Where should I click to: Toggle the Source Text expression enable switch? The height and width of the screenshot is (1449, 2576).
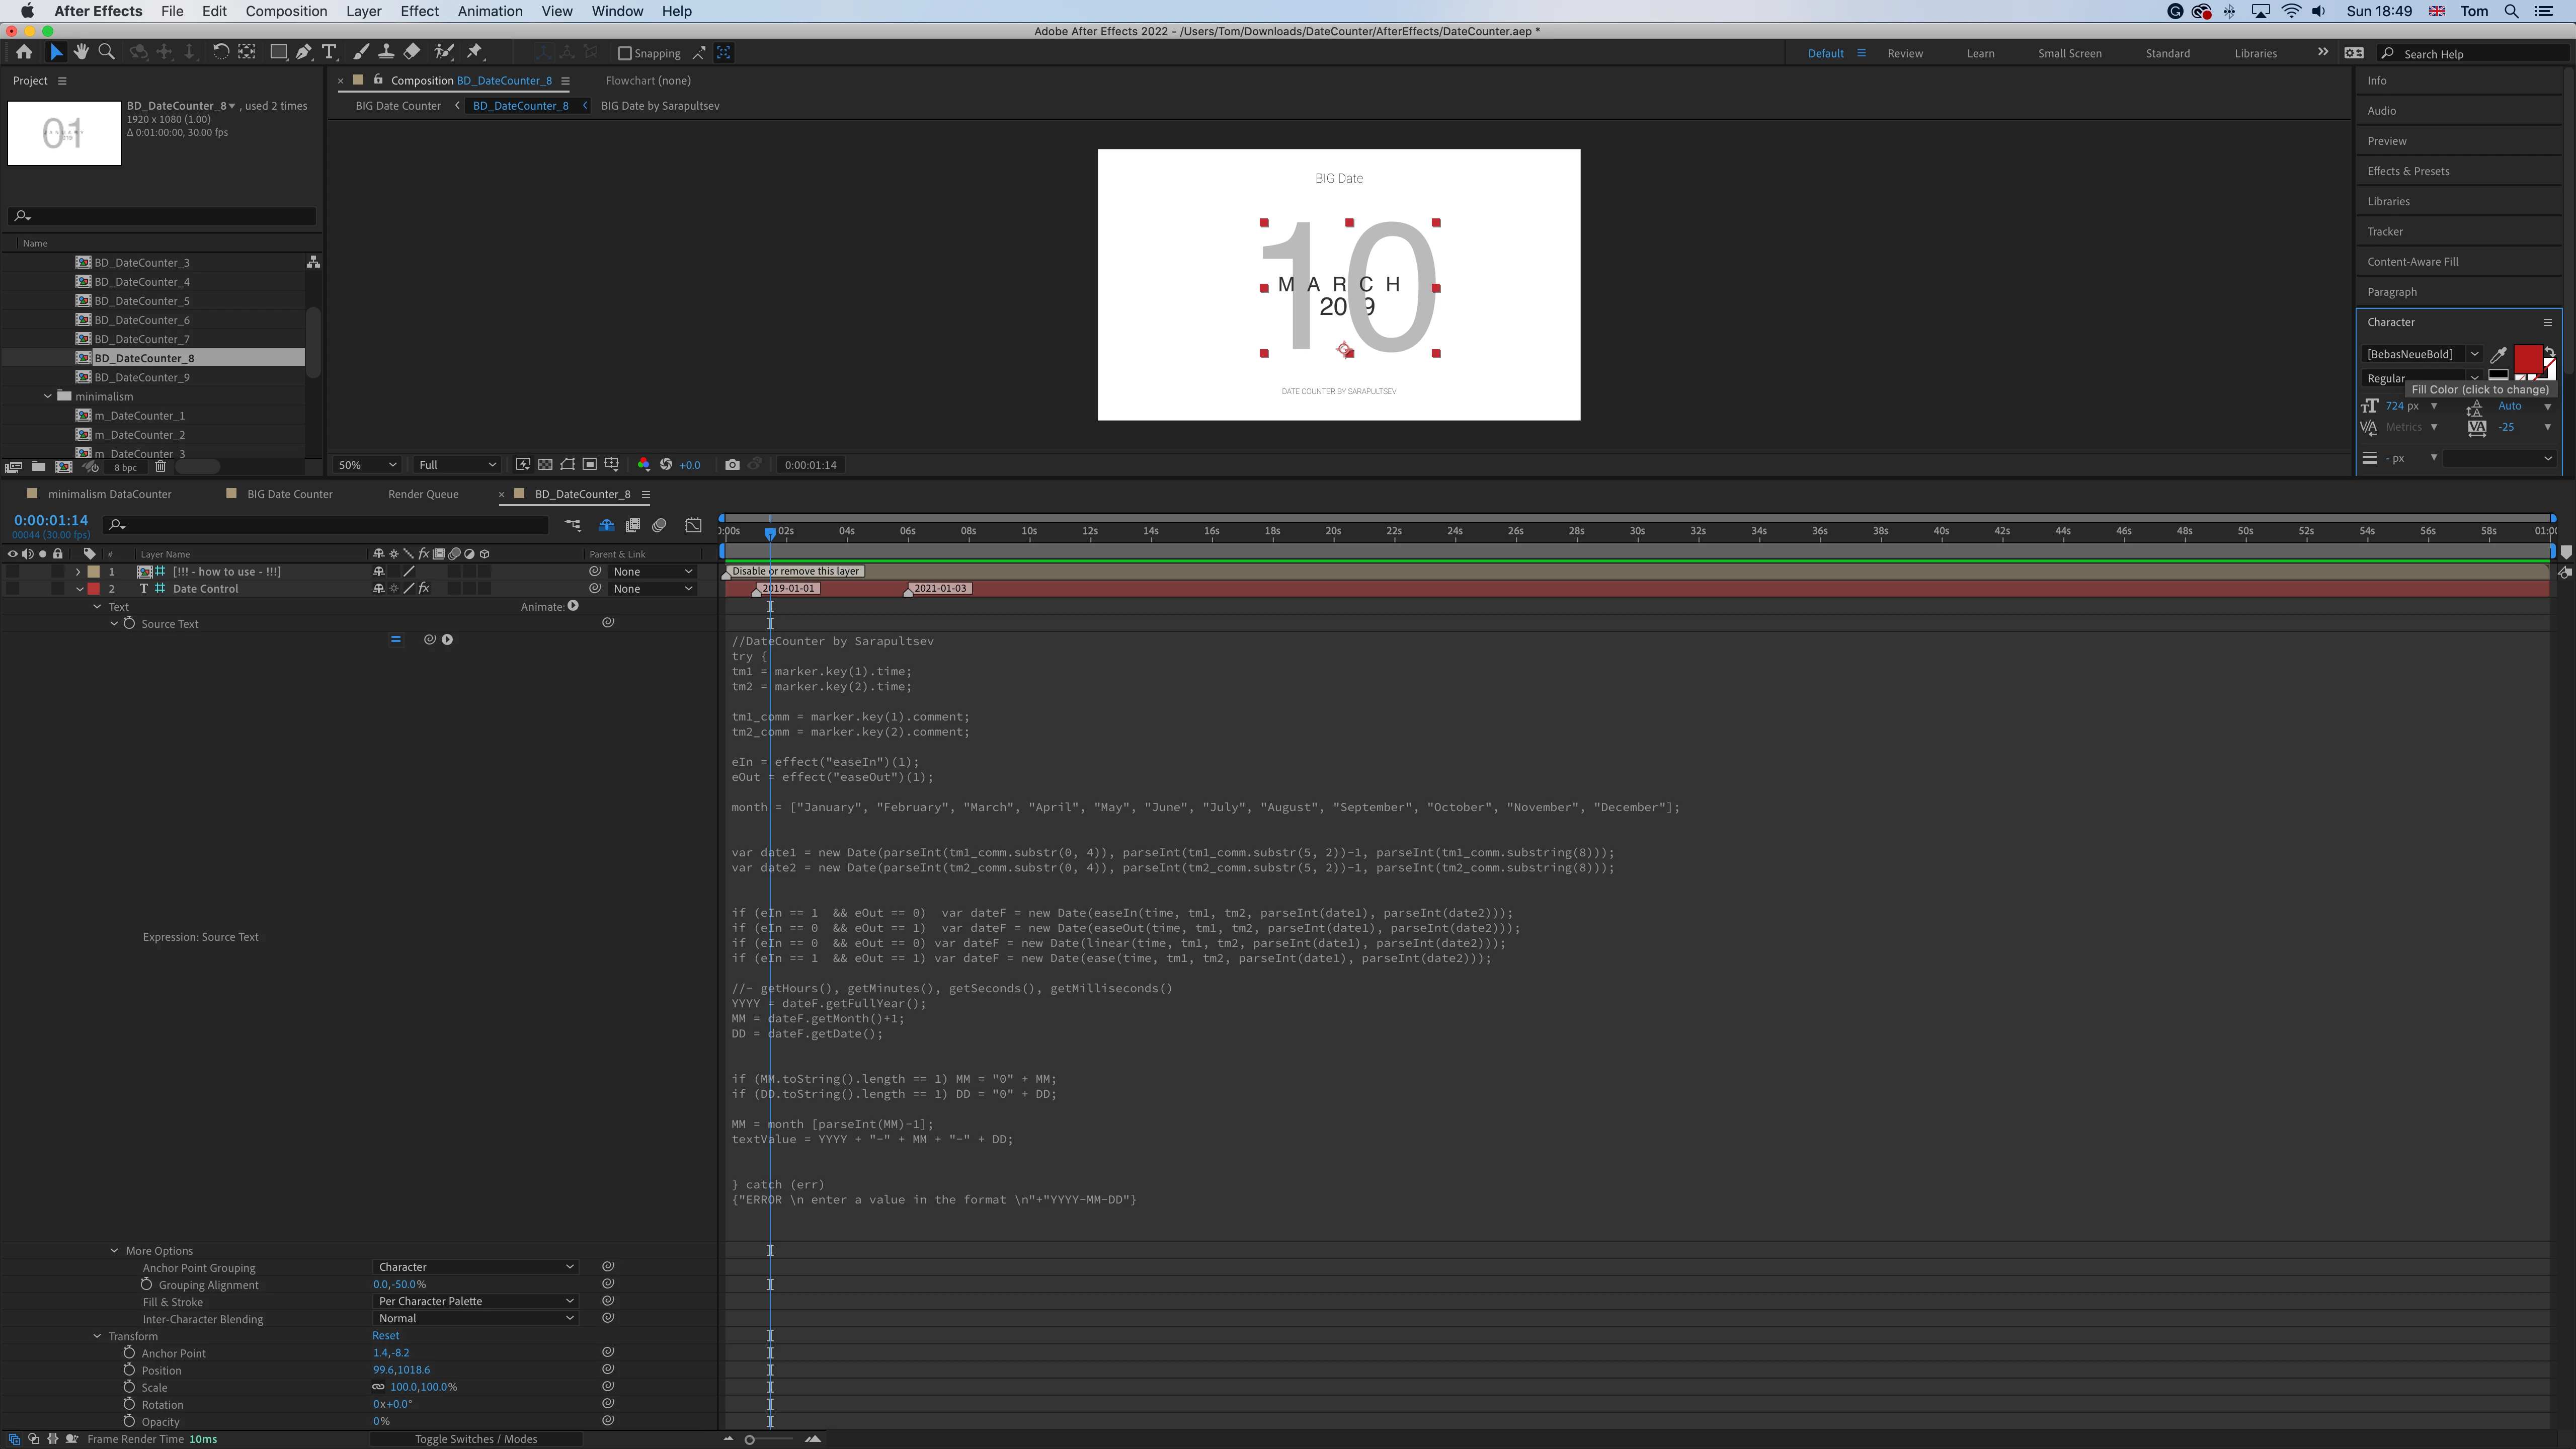pyautogui.click(x=396, y=639)
